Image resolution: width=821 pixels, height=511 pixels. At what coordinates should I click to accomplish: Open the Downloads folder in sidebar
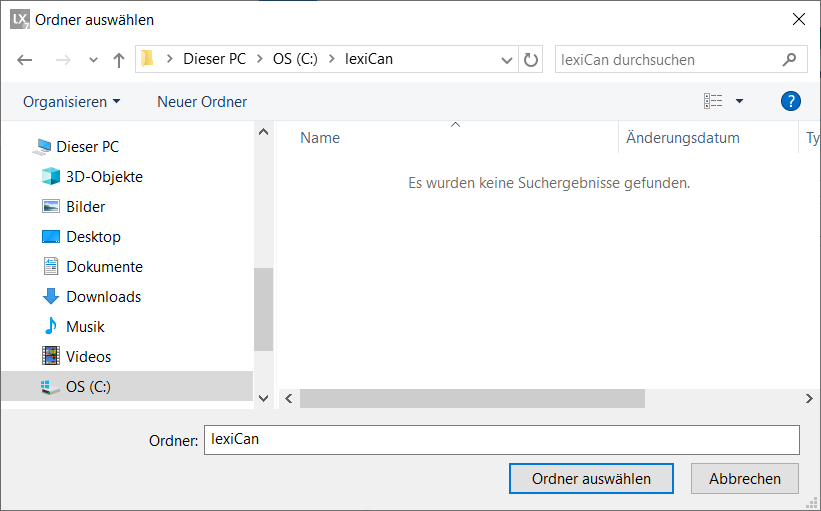coord(103,297)
